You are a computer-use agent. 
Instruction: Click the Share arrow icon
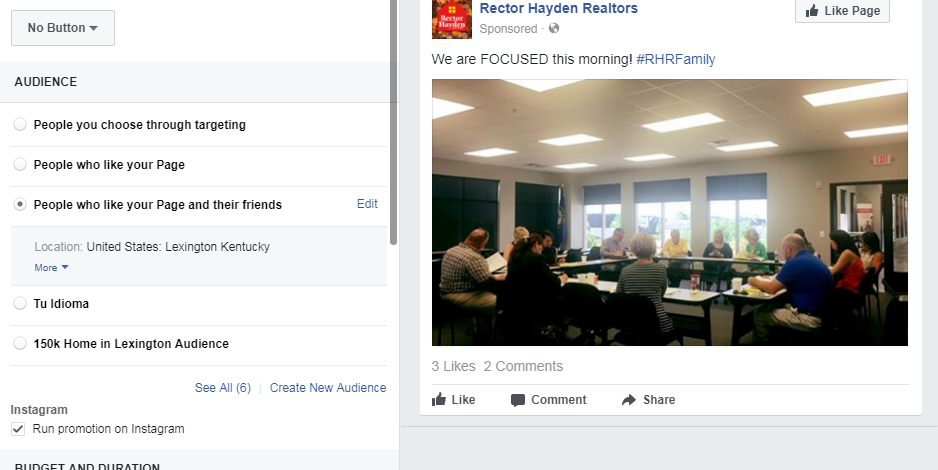629,399
